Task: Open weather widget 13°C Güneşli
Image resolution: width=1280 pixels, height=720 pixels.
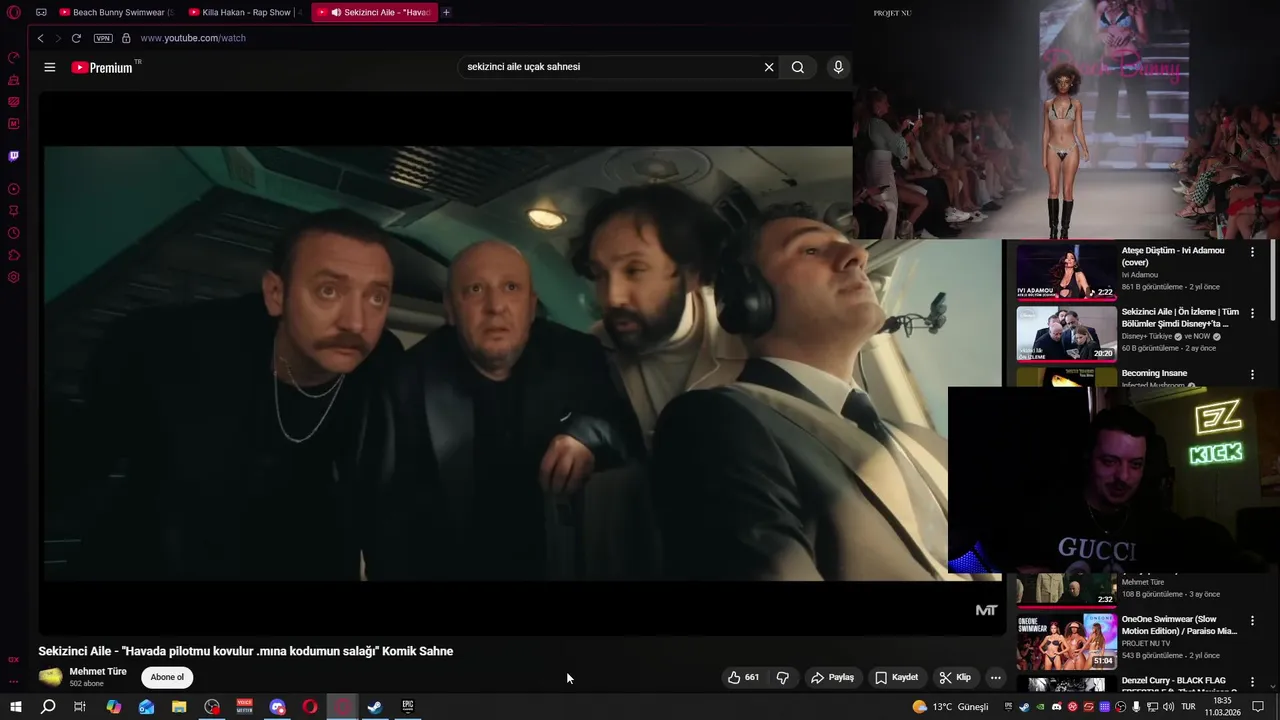Action: [x=950, y=707]
